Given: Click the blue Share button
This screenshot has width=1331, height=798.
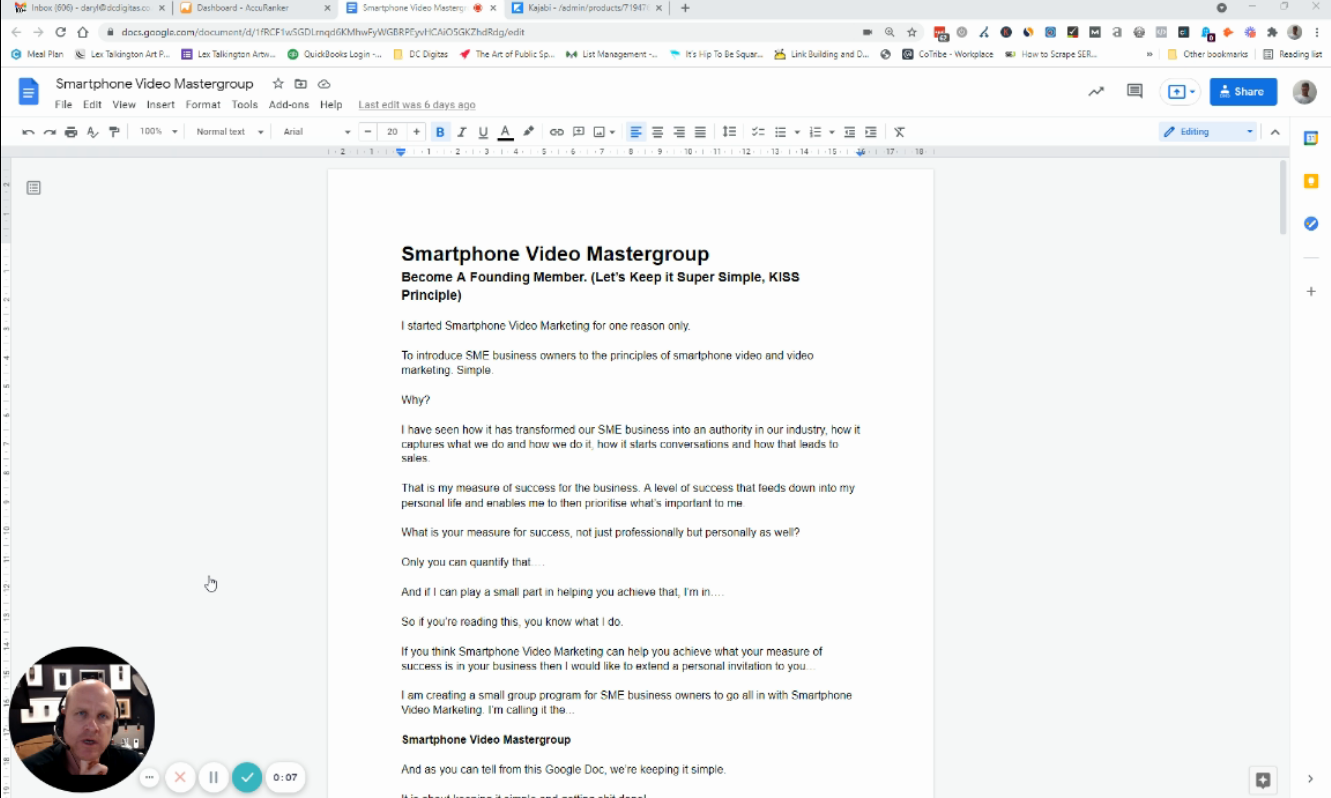Looking at the screenshot, I should pyautogui.click(x=1243, y=91).
